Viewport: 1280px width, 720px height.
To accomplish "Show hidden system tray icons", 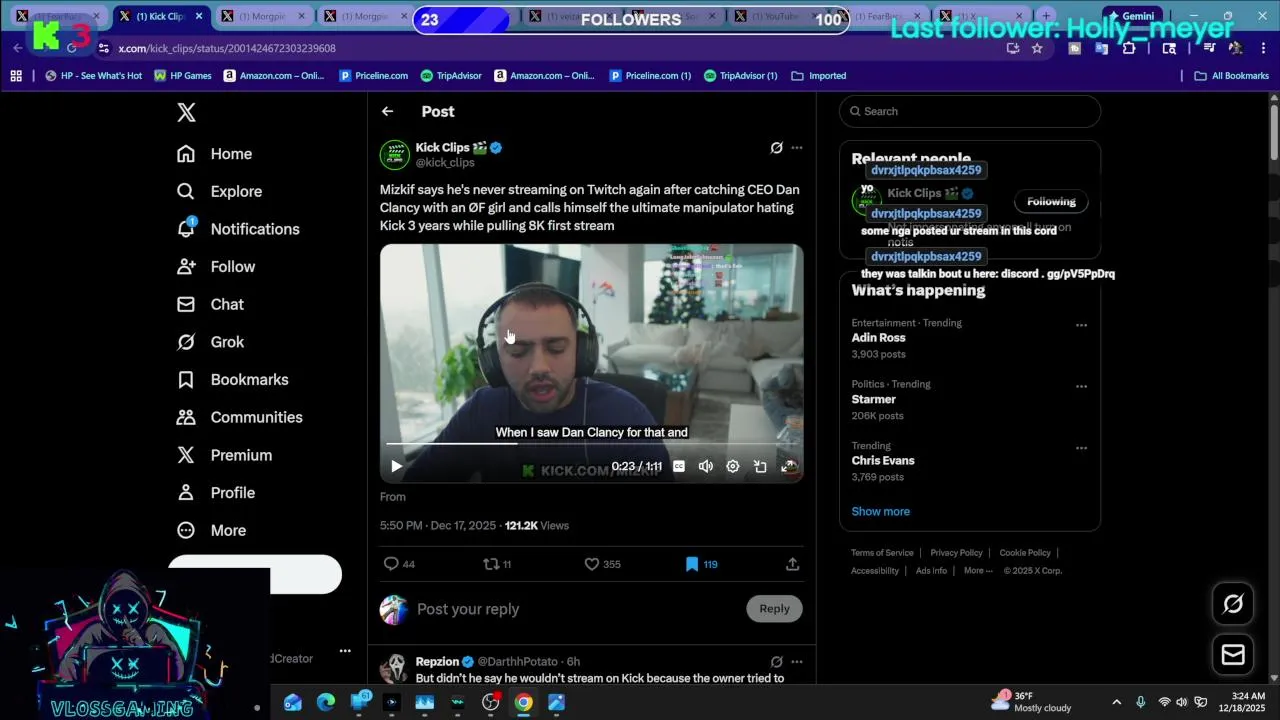I will click(1117, 702).
